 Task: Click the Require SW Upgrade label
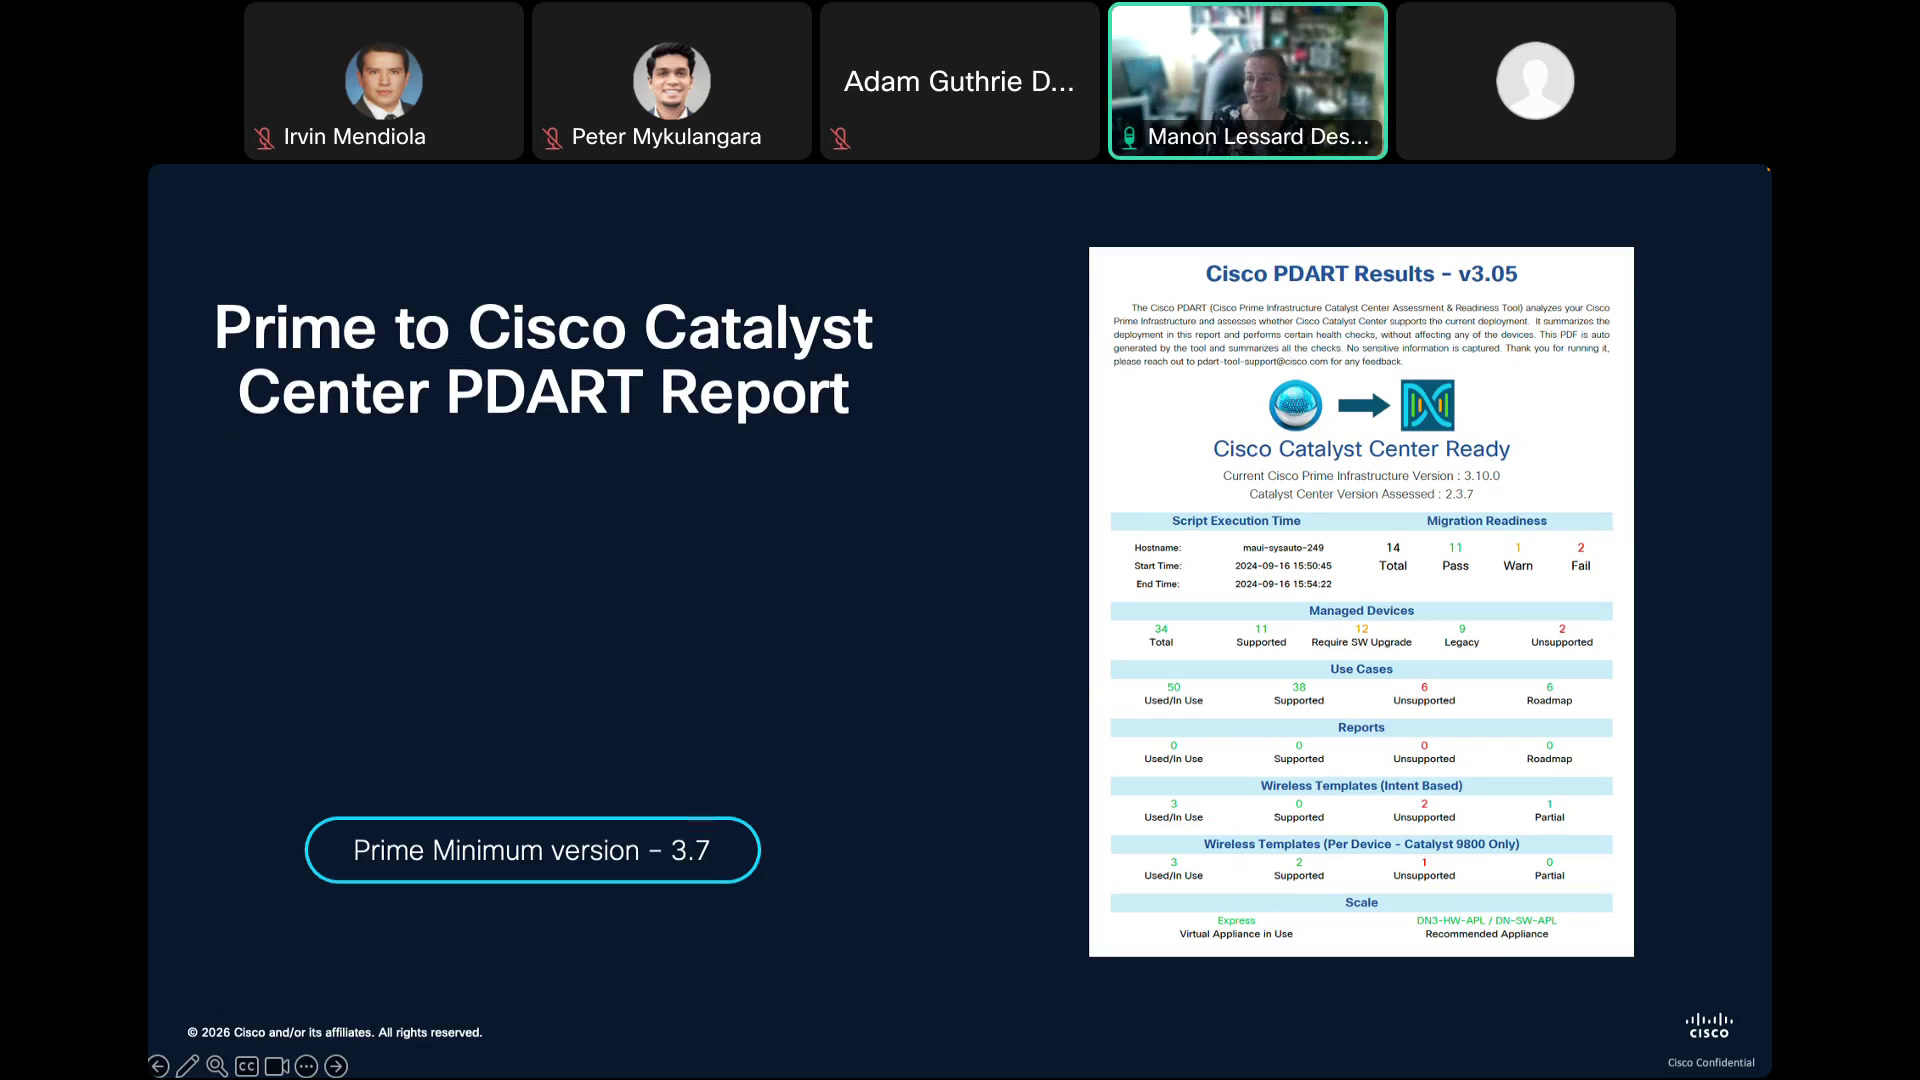point(1361,642)
